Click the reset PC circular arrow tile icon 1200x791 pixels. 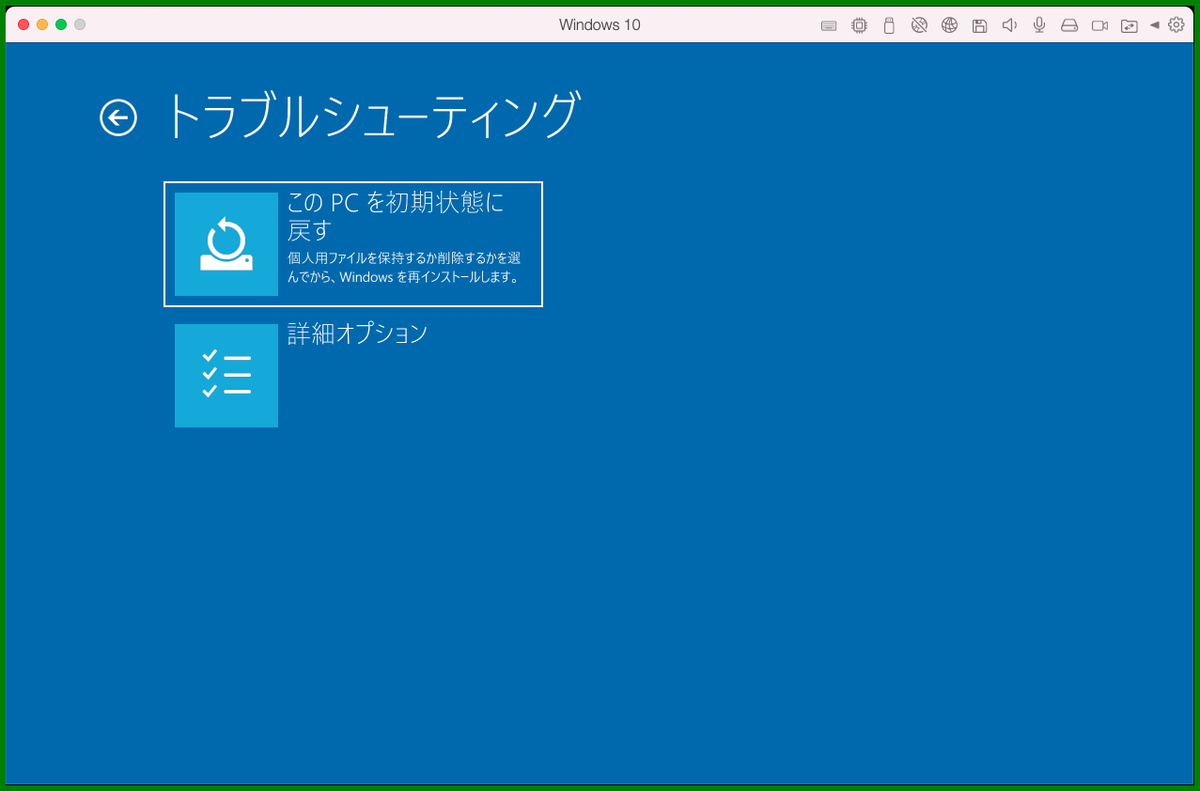tap(226, 244)
